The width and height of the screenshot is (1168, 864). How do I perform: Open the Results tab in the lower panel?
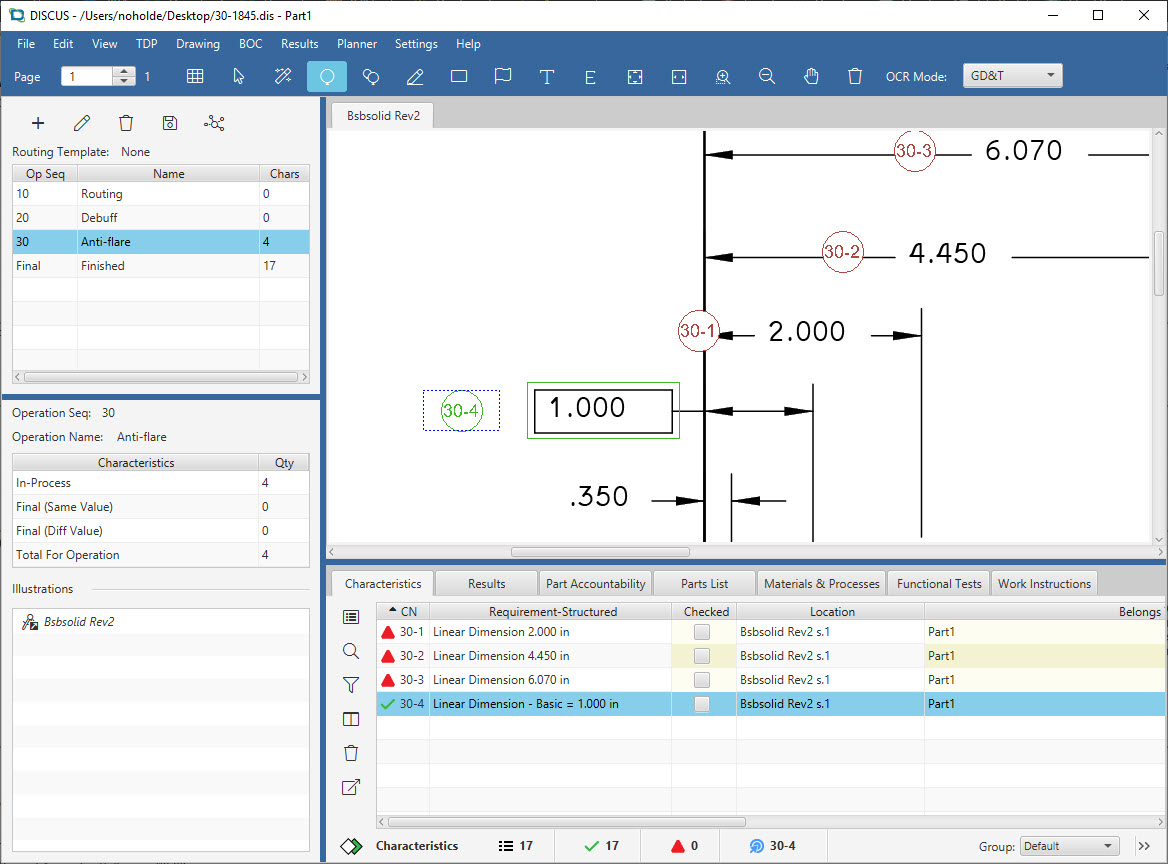pyautogui.click(x=487, y=583)
